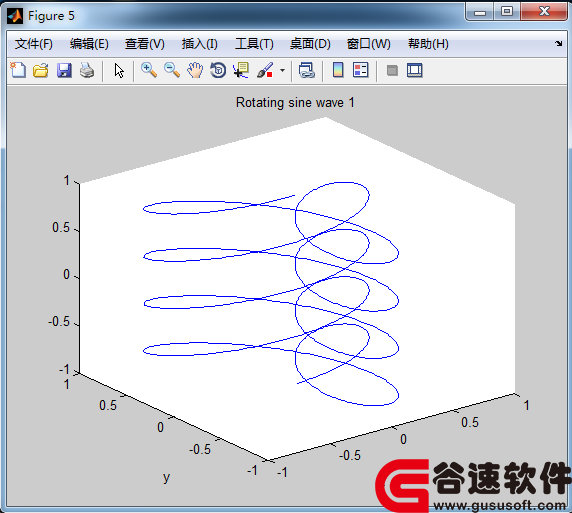Viewport: 572px width, 513px height.
Task: Open the 工具(T) menu
Action: coord(254,44)
